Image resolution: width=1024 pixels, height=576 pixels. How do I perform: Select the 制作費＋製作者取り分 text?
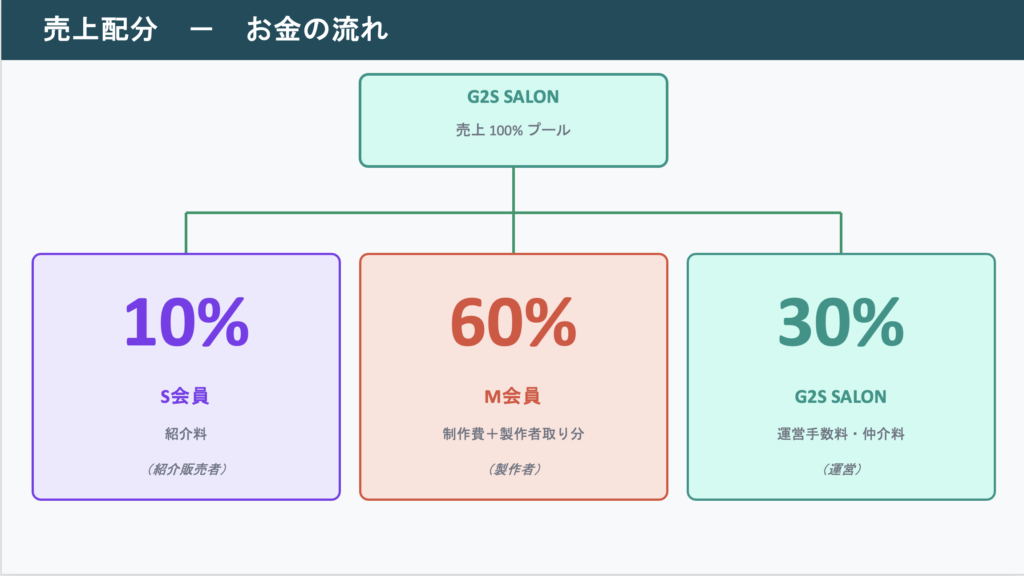click(513, 434)
